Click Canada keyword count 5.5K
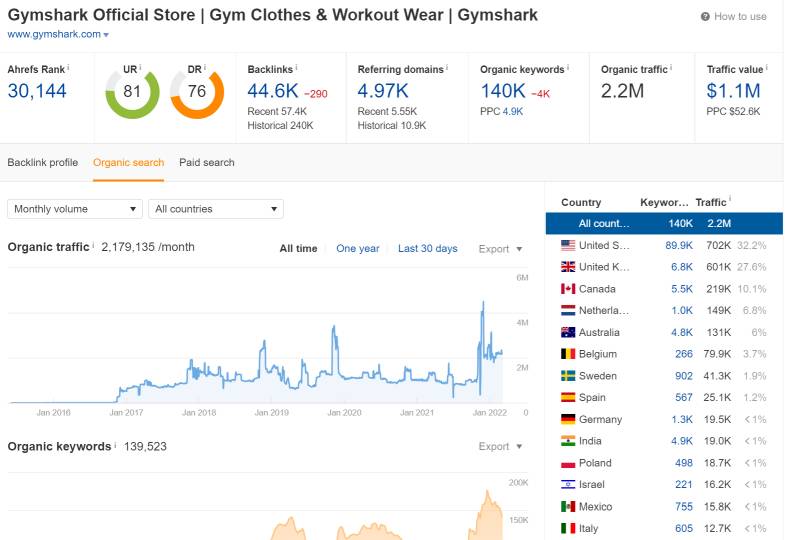This screenshot has height=540, width=786. (682, 289)
